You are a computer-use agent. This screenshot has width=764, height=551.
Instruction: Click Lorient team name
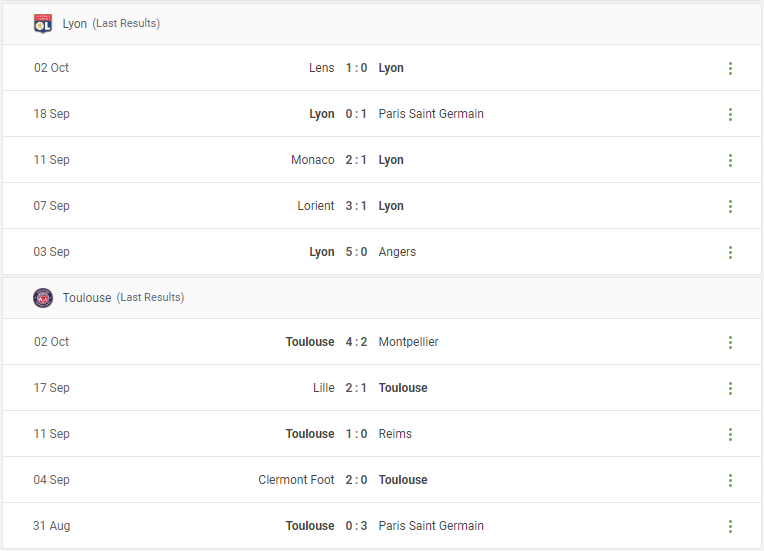coord(316,206)
